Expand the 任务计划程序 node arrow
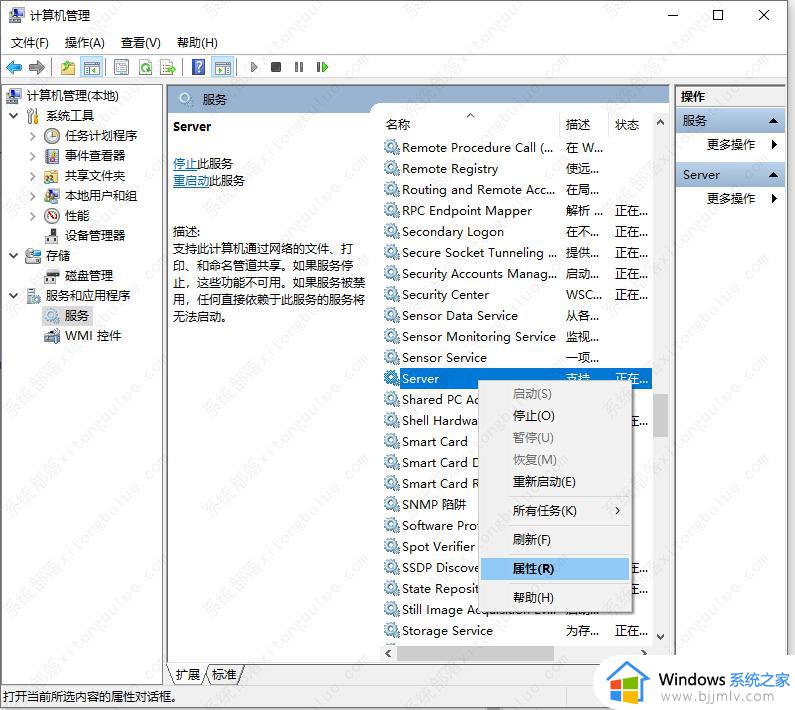Viewport: 795px width, 710px height. (32, 136)
